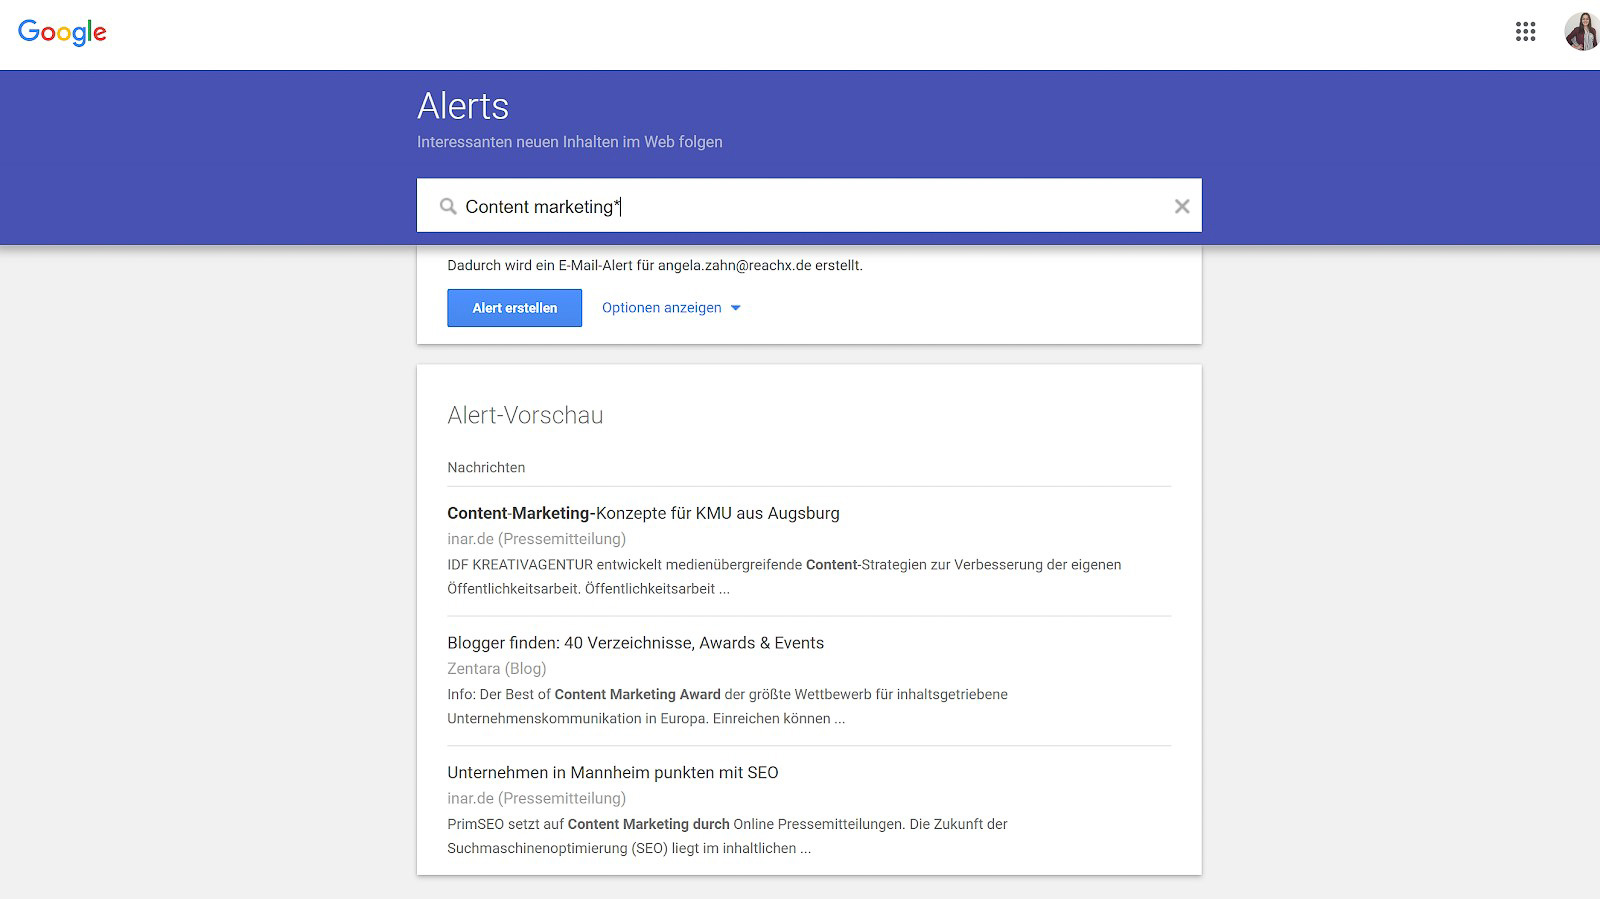The width and height of the screenshot is (1600, 899).
Task: Click the IDF KREATIVAGENTUR snippet text
Action: (x=784, y=576)
